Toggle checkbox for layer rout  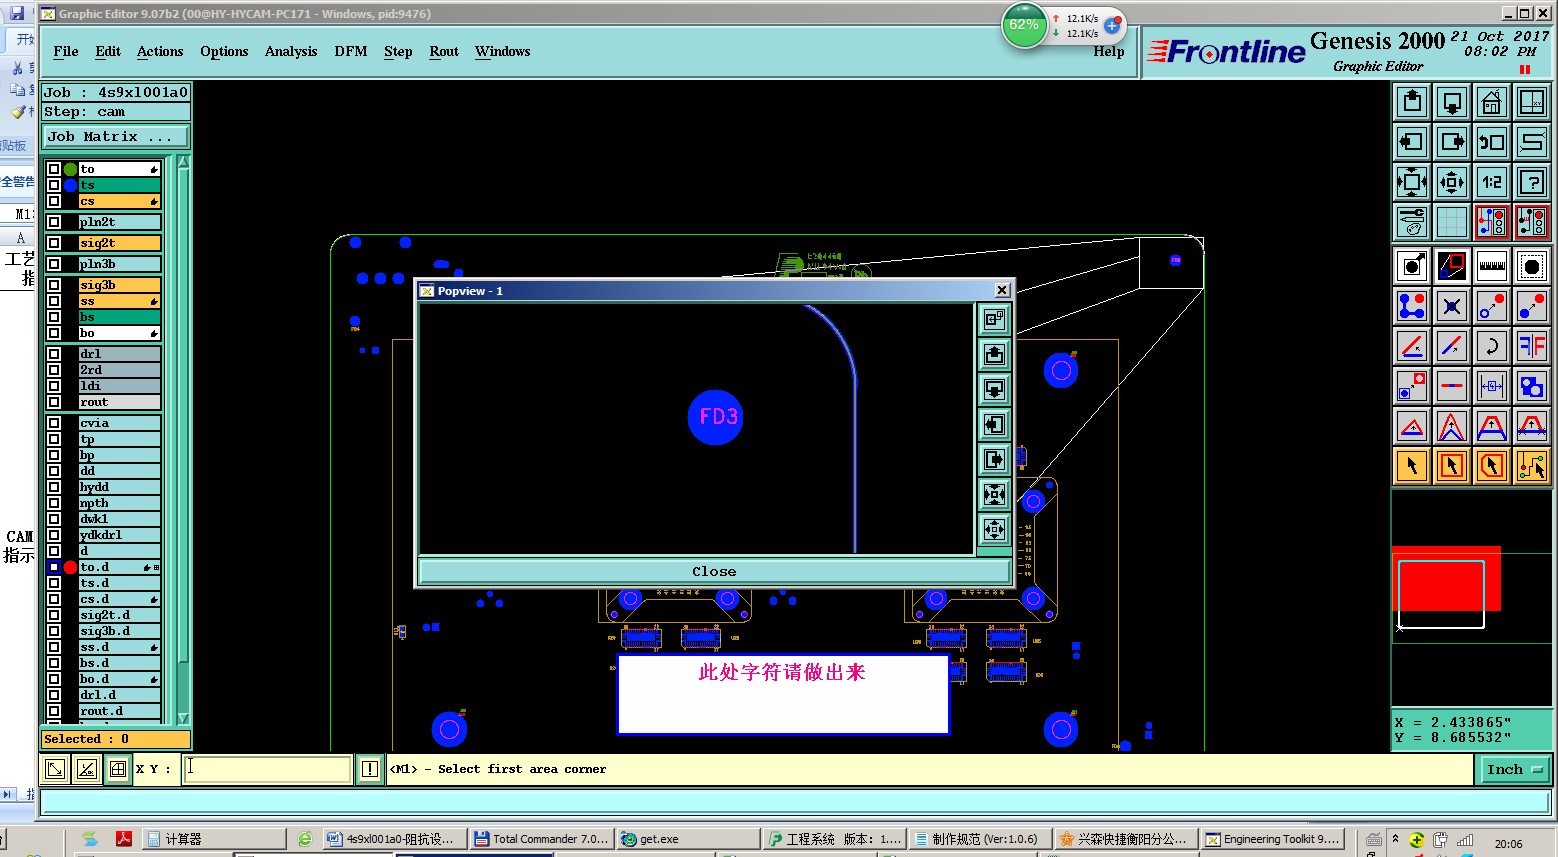[x=54, y=402]
